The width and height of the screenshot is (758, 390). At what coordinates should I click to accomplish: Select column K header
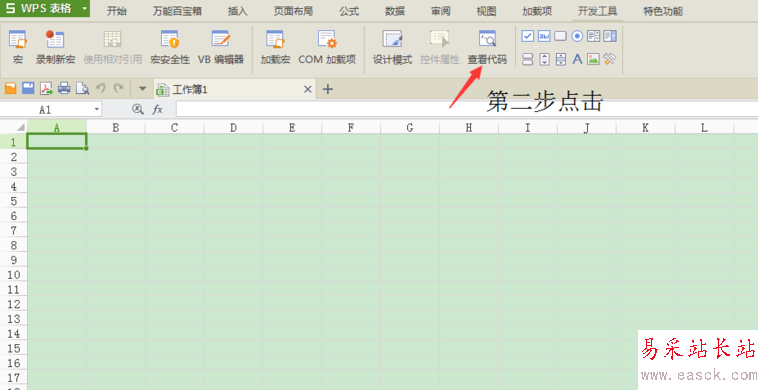point(645,128)
